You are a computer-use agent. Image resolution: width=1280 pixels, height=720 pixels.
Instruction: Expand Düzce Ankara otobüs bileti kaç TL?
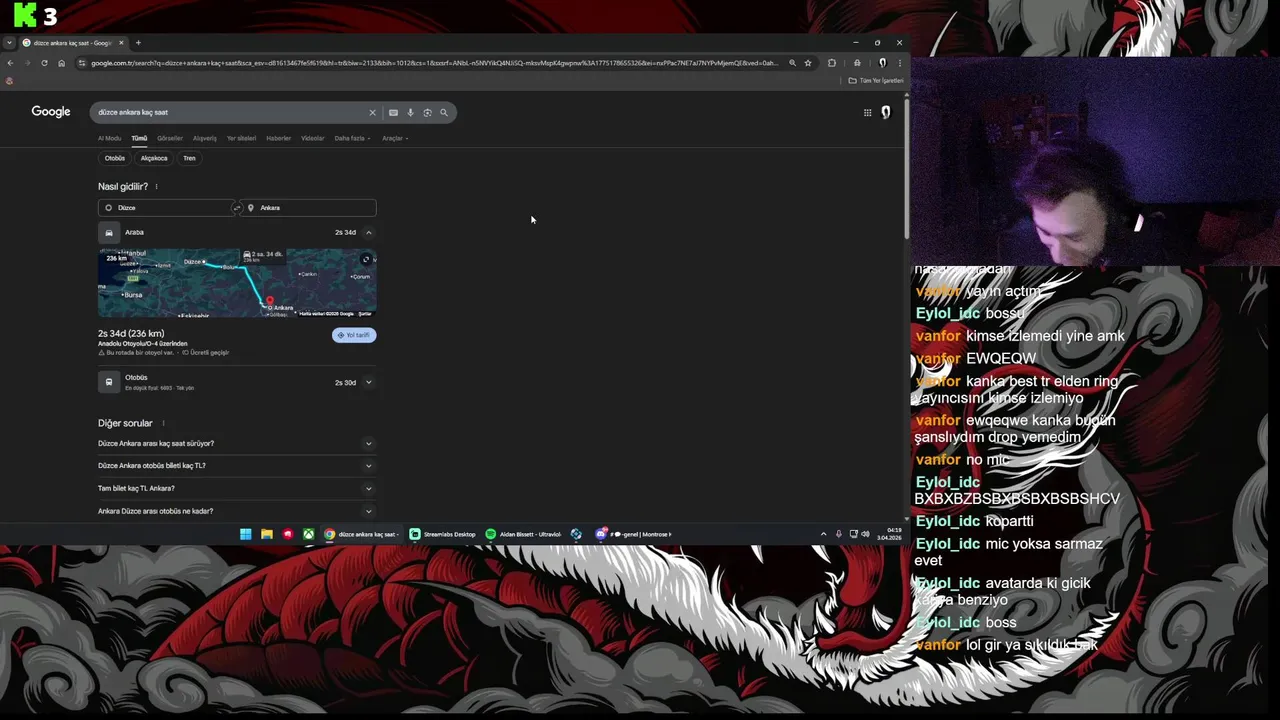(x=237, y=466)
